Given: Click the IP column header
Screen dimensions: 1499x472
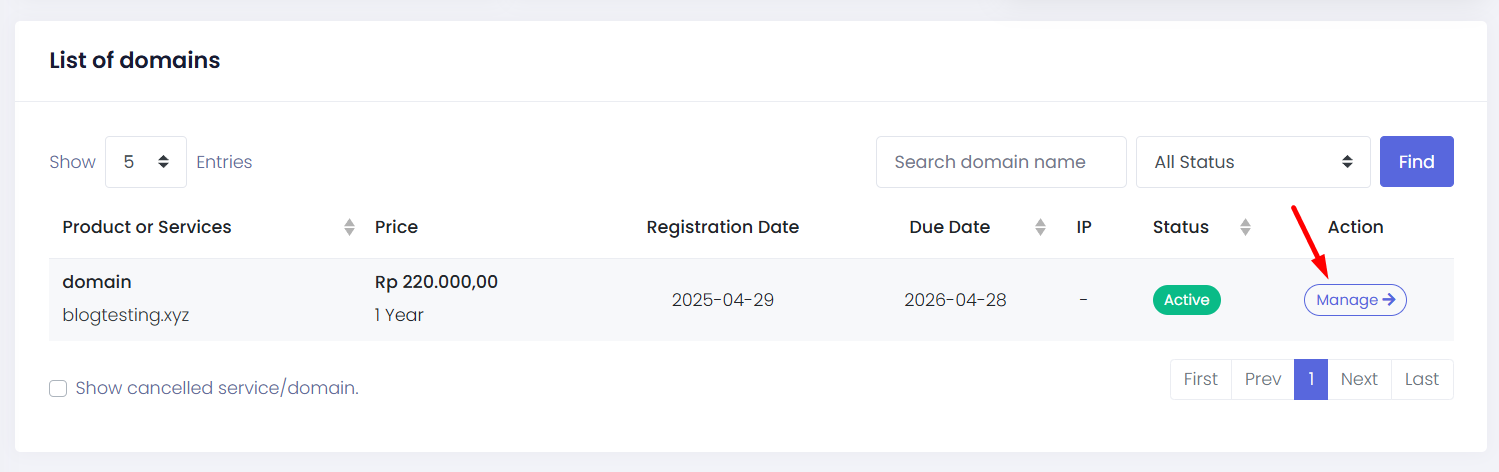Looking at the screenshot, I should pyautogui.click(x=1084, y=227).
